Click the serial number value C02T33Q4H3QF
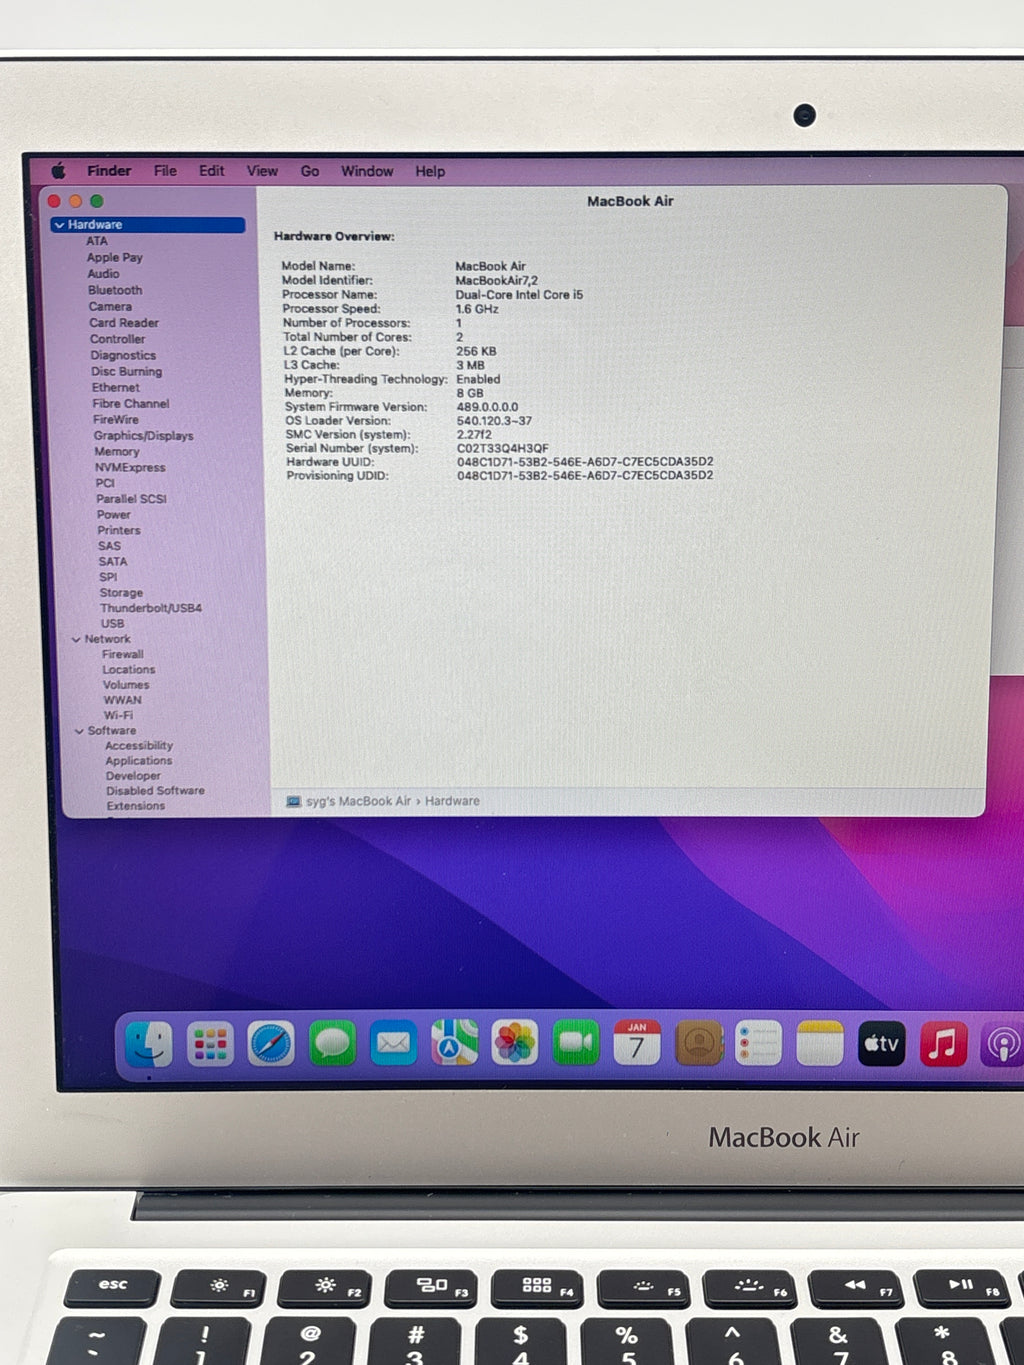The image size is (1024, 1365). tap(502, 448)
